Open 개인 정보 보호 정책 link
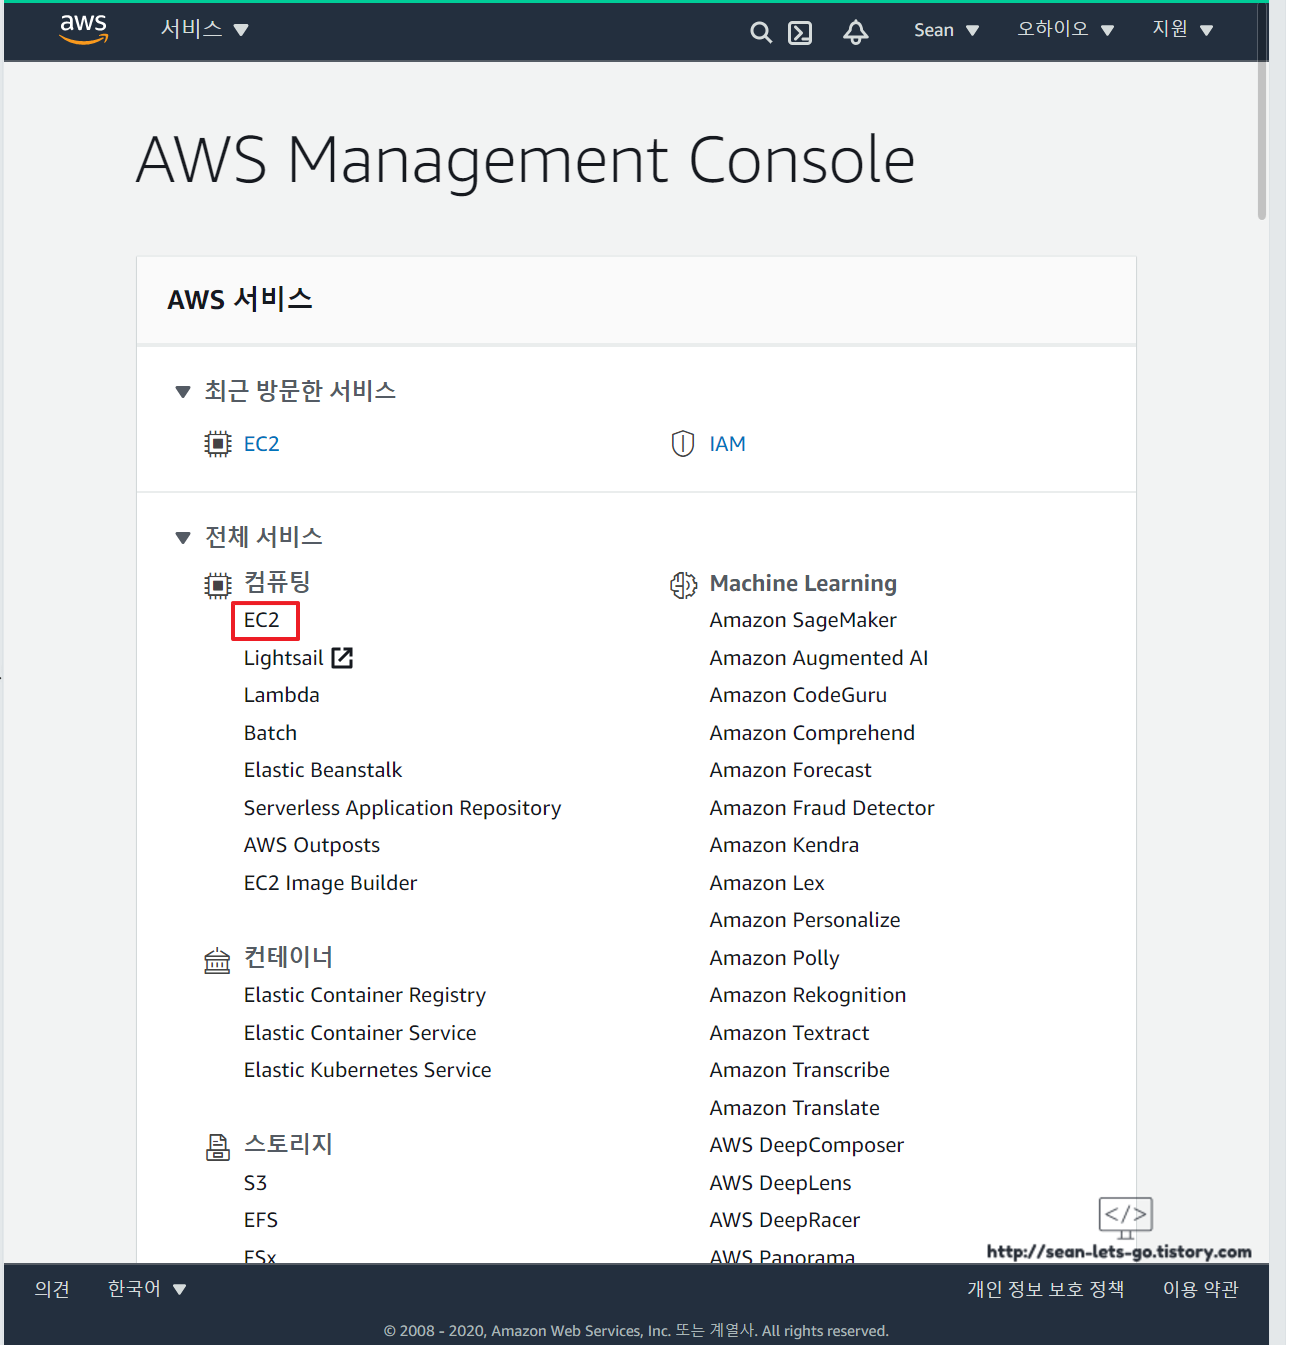Viewport: 1291px width, 1345px height. [x=1045, y=1289]
